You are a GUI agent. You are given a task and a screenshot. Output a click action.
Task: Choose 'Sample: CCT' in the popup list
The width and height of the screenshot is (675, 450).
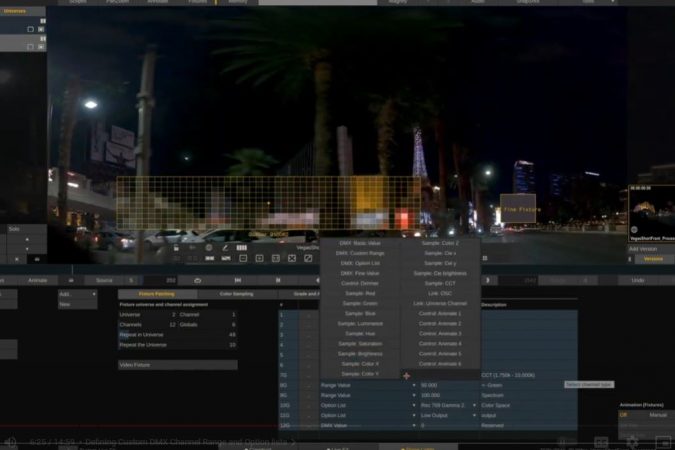440,283
